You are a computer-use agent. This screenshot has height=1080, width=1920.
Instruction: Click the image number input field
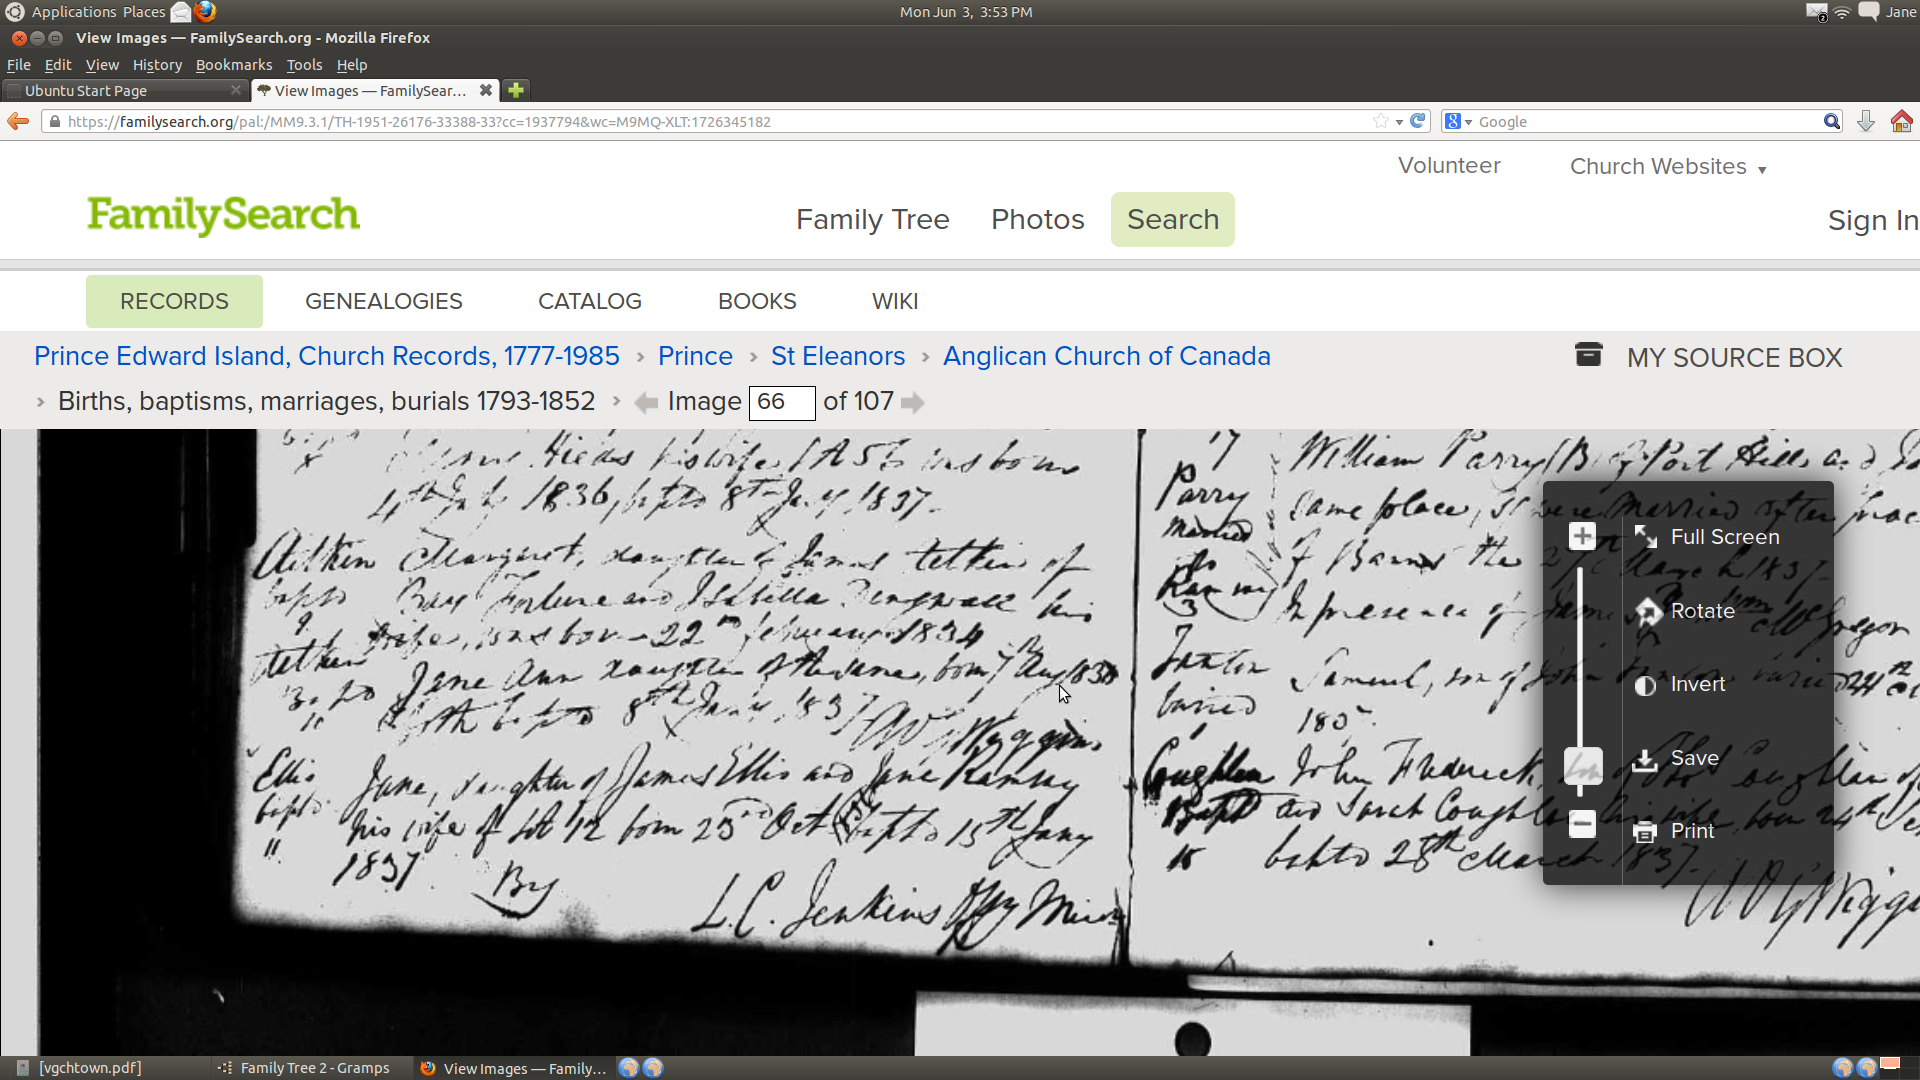781,402
